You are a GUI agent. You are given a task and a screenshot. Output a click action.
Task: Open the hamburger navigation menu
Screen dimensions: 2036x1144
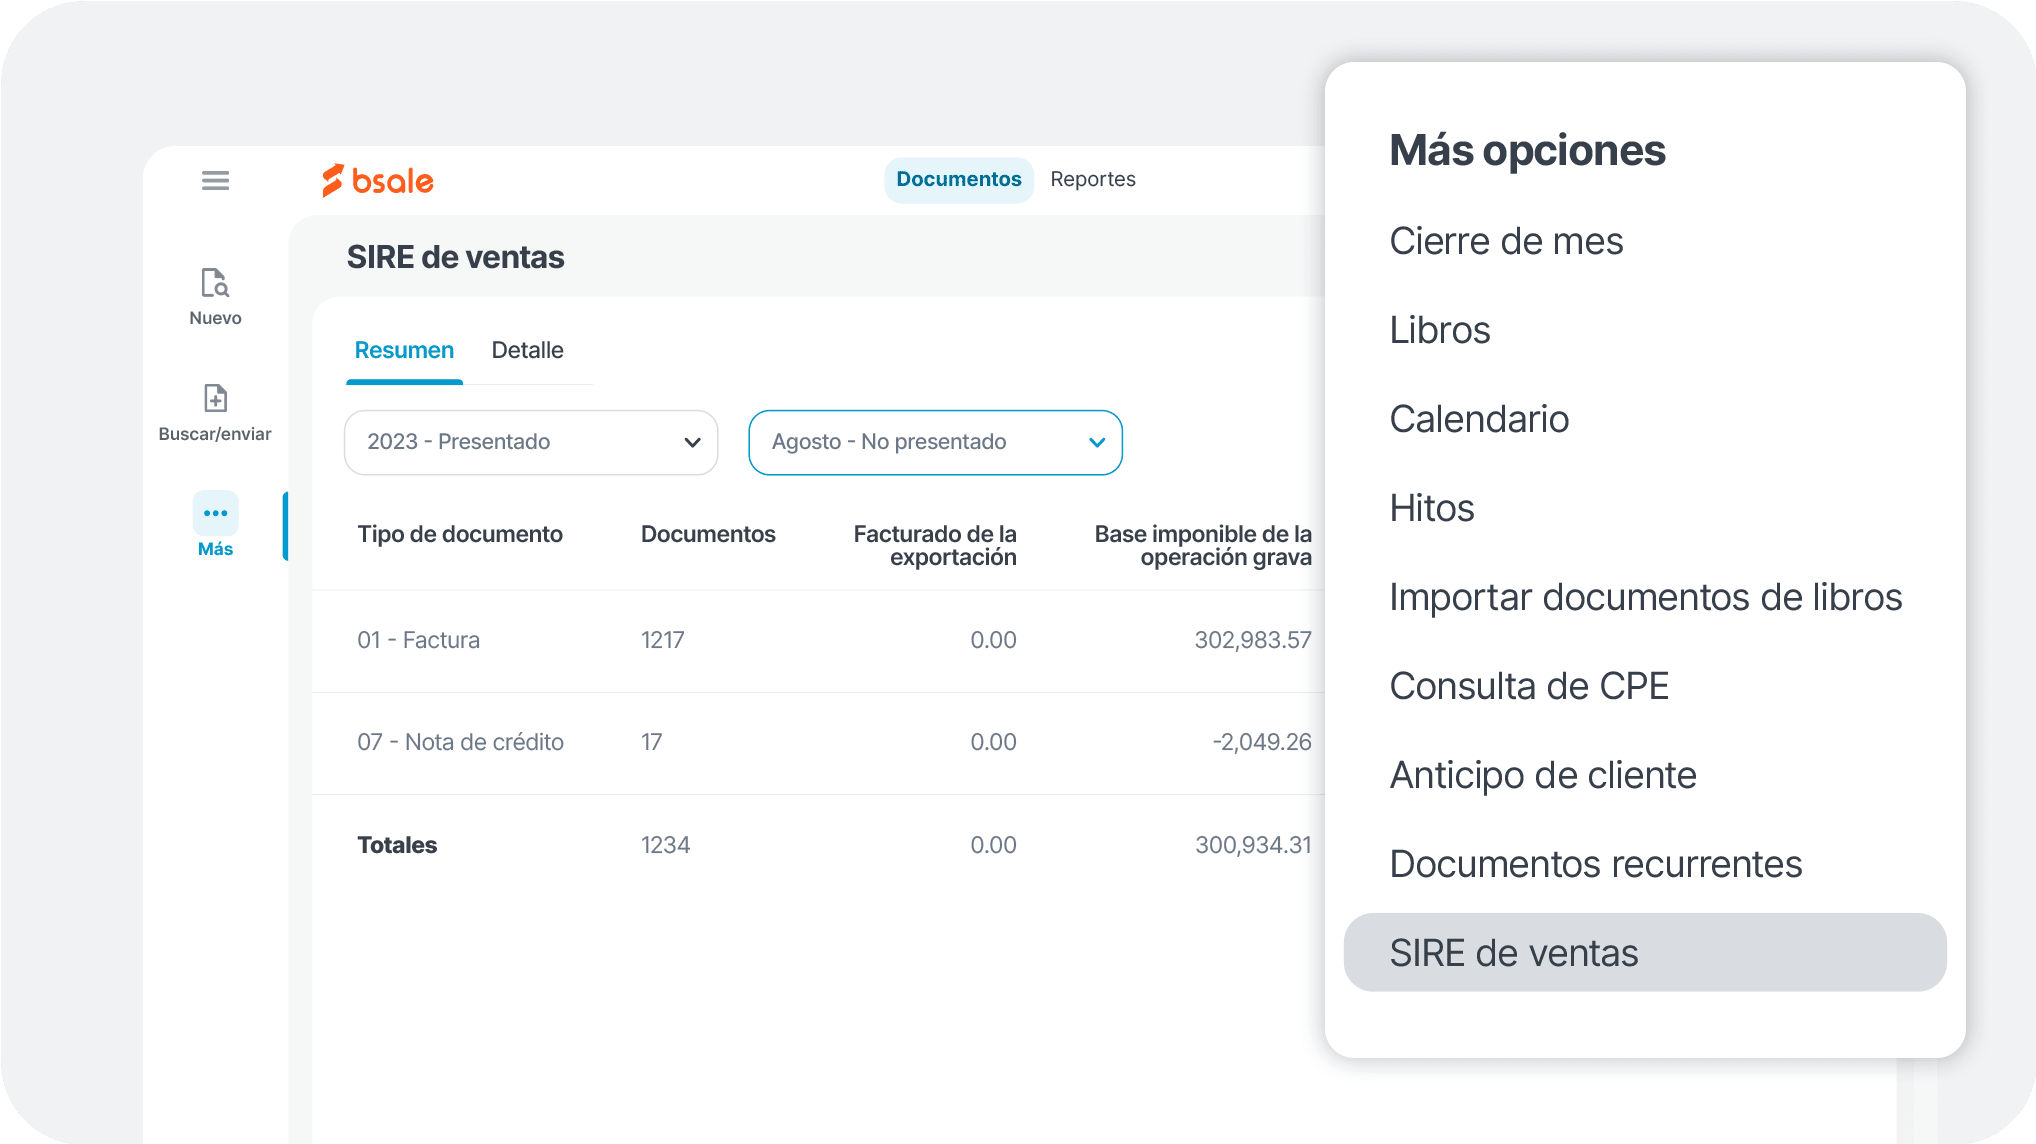[x=215, y=180]
